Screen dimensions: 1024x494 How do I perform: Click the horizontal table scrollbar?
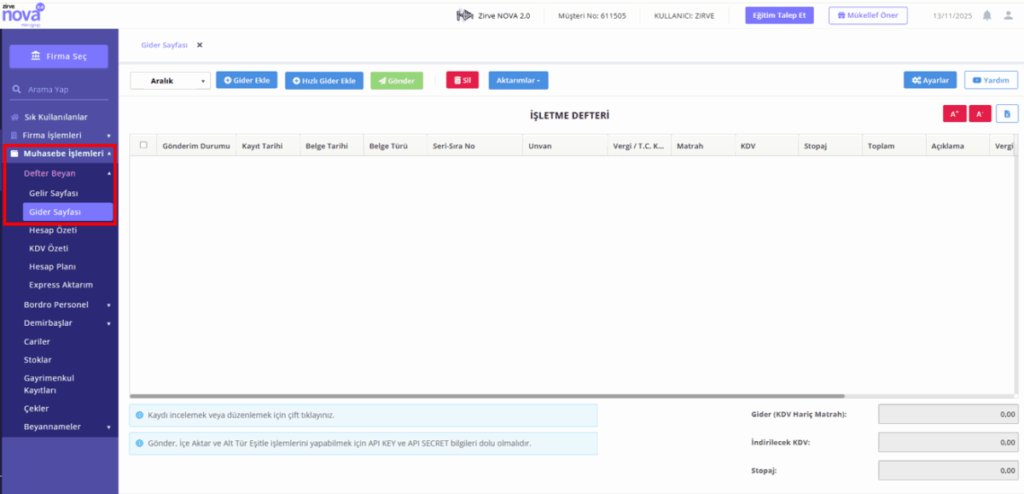click(487, 396)
